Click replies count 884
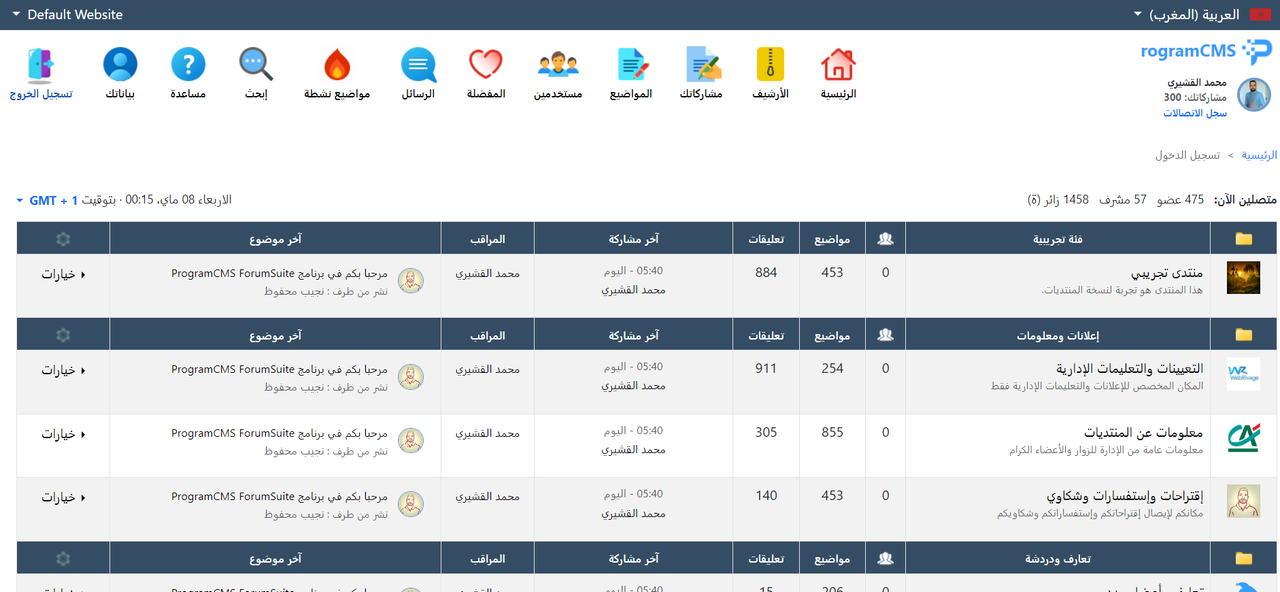1280x592 pixels. click(766, 272)
